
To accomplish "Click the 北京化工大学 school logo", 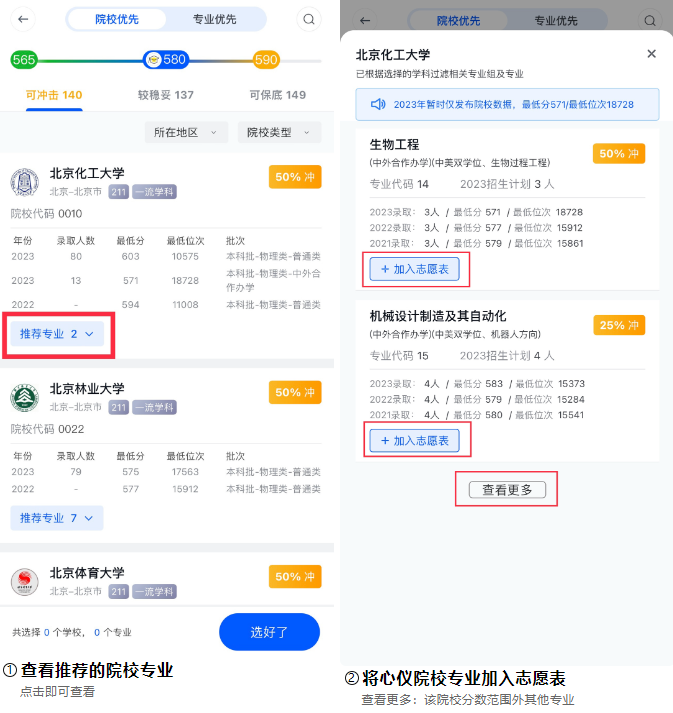I will click(x=25, y=182).
